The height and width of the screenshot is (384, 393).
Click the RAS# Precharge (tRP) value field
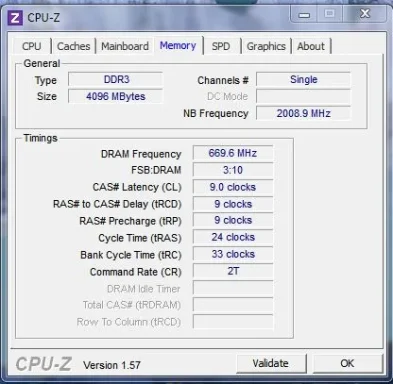pos(233,220)
